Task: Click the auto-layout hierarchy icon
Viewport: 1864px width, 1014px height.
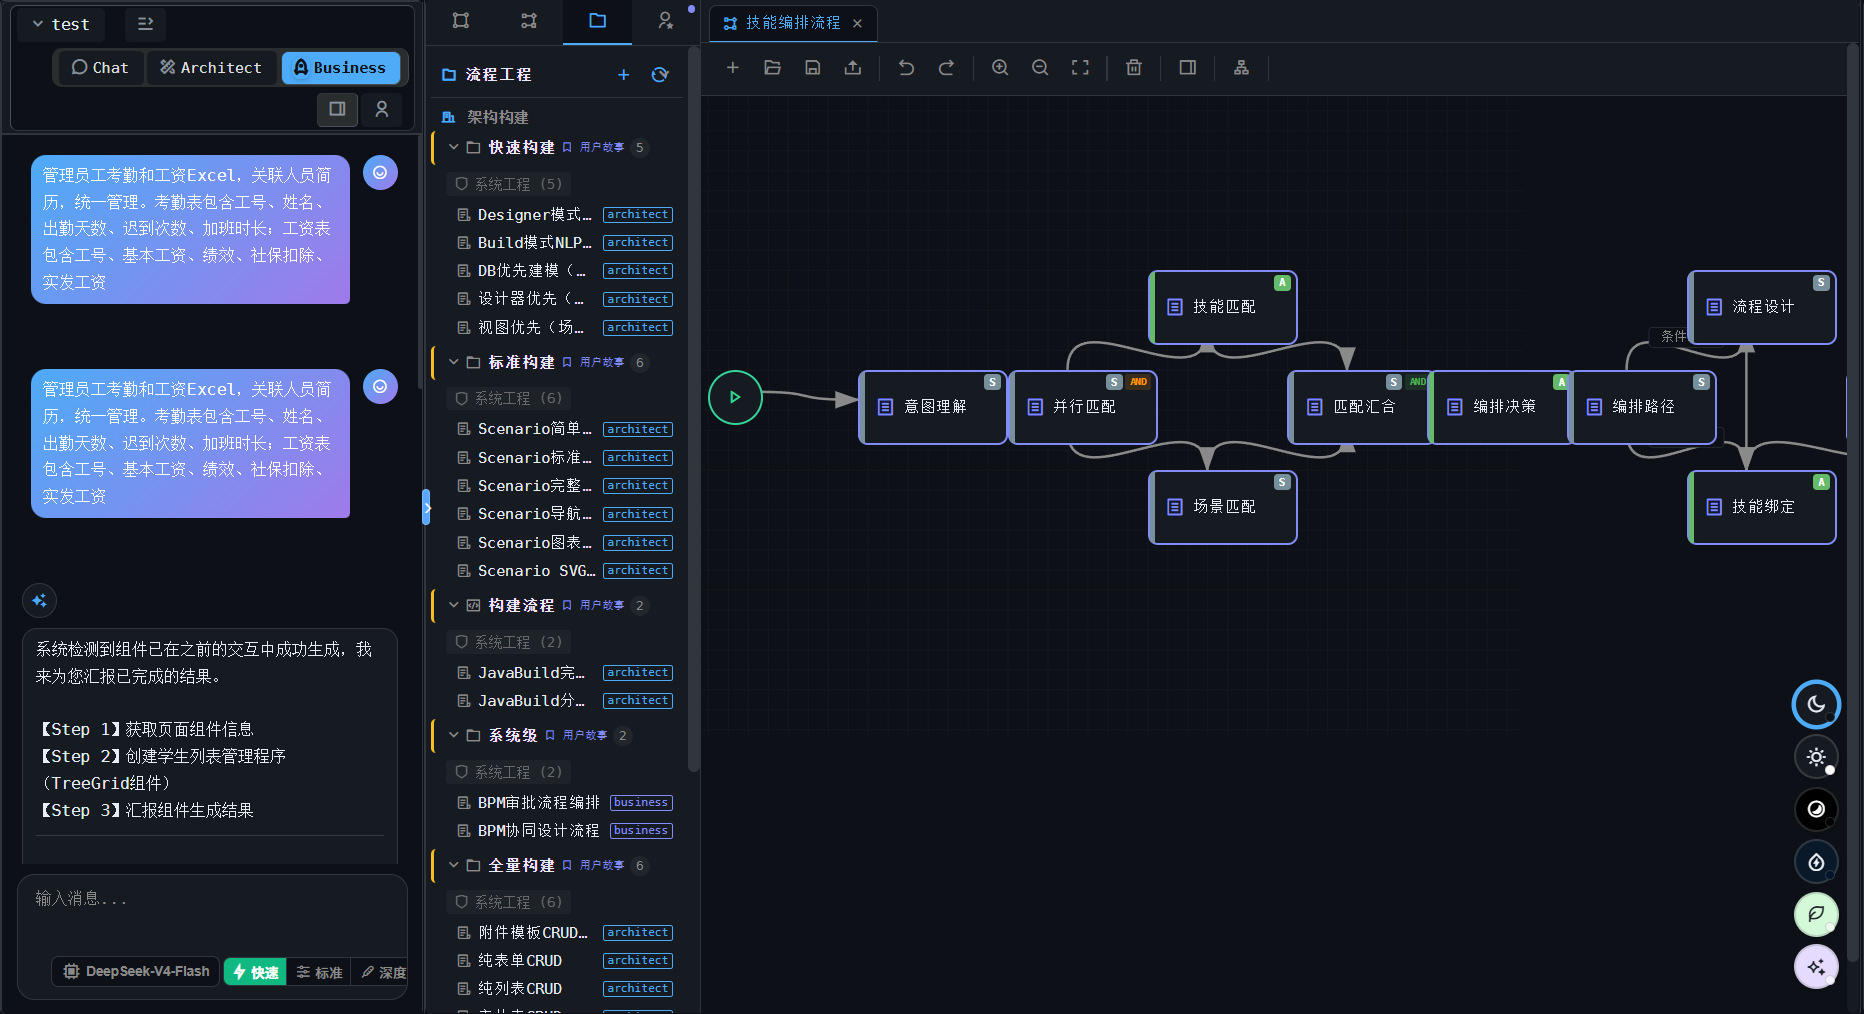Action: pos(1241,68)
